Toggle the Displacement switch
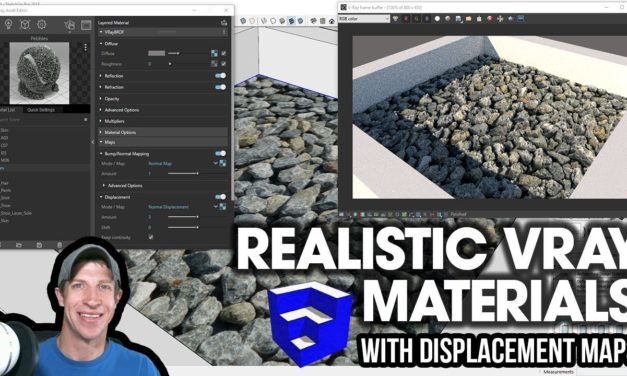This screenshot has height=376, width=627. 220,196
